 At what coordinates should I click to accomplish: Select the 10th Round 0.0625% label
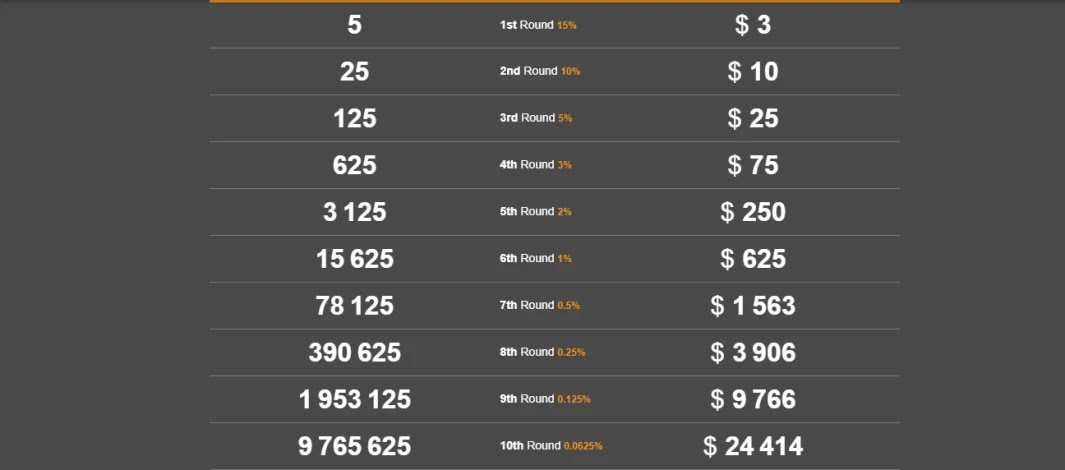[x=552, y=446]
